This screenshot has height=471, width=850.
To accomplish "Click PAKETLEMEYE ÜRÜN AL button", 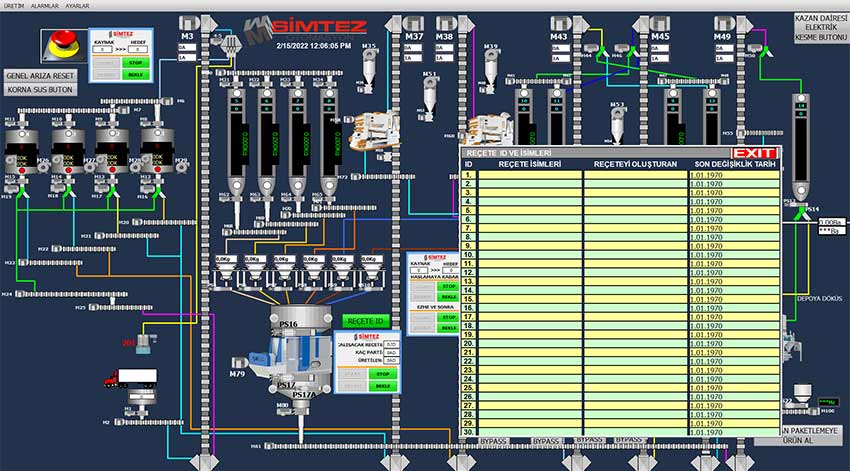I will coord(797,435).
